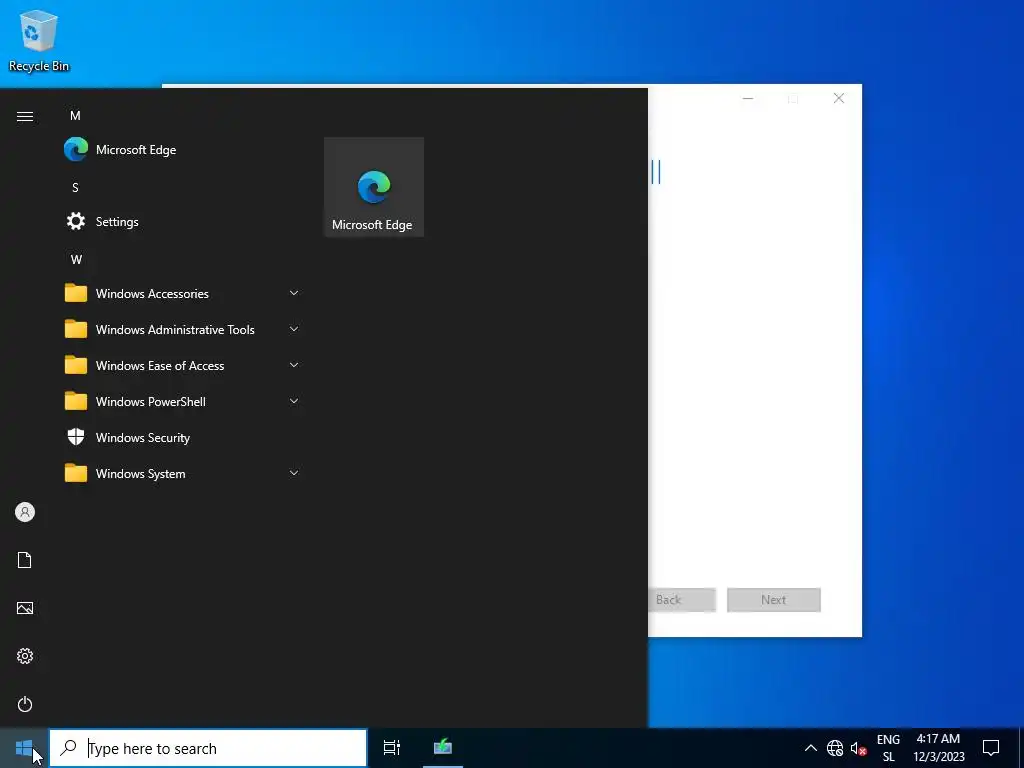
Task: Jump via the letter S group header
Action: 75,187
